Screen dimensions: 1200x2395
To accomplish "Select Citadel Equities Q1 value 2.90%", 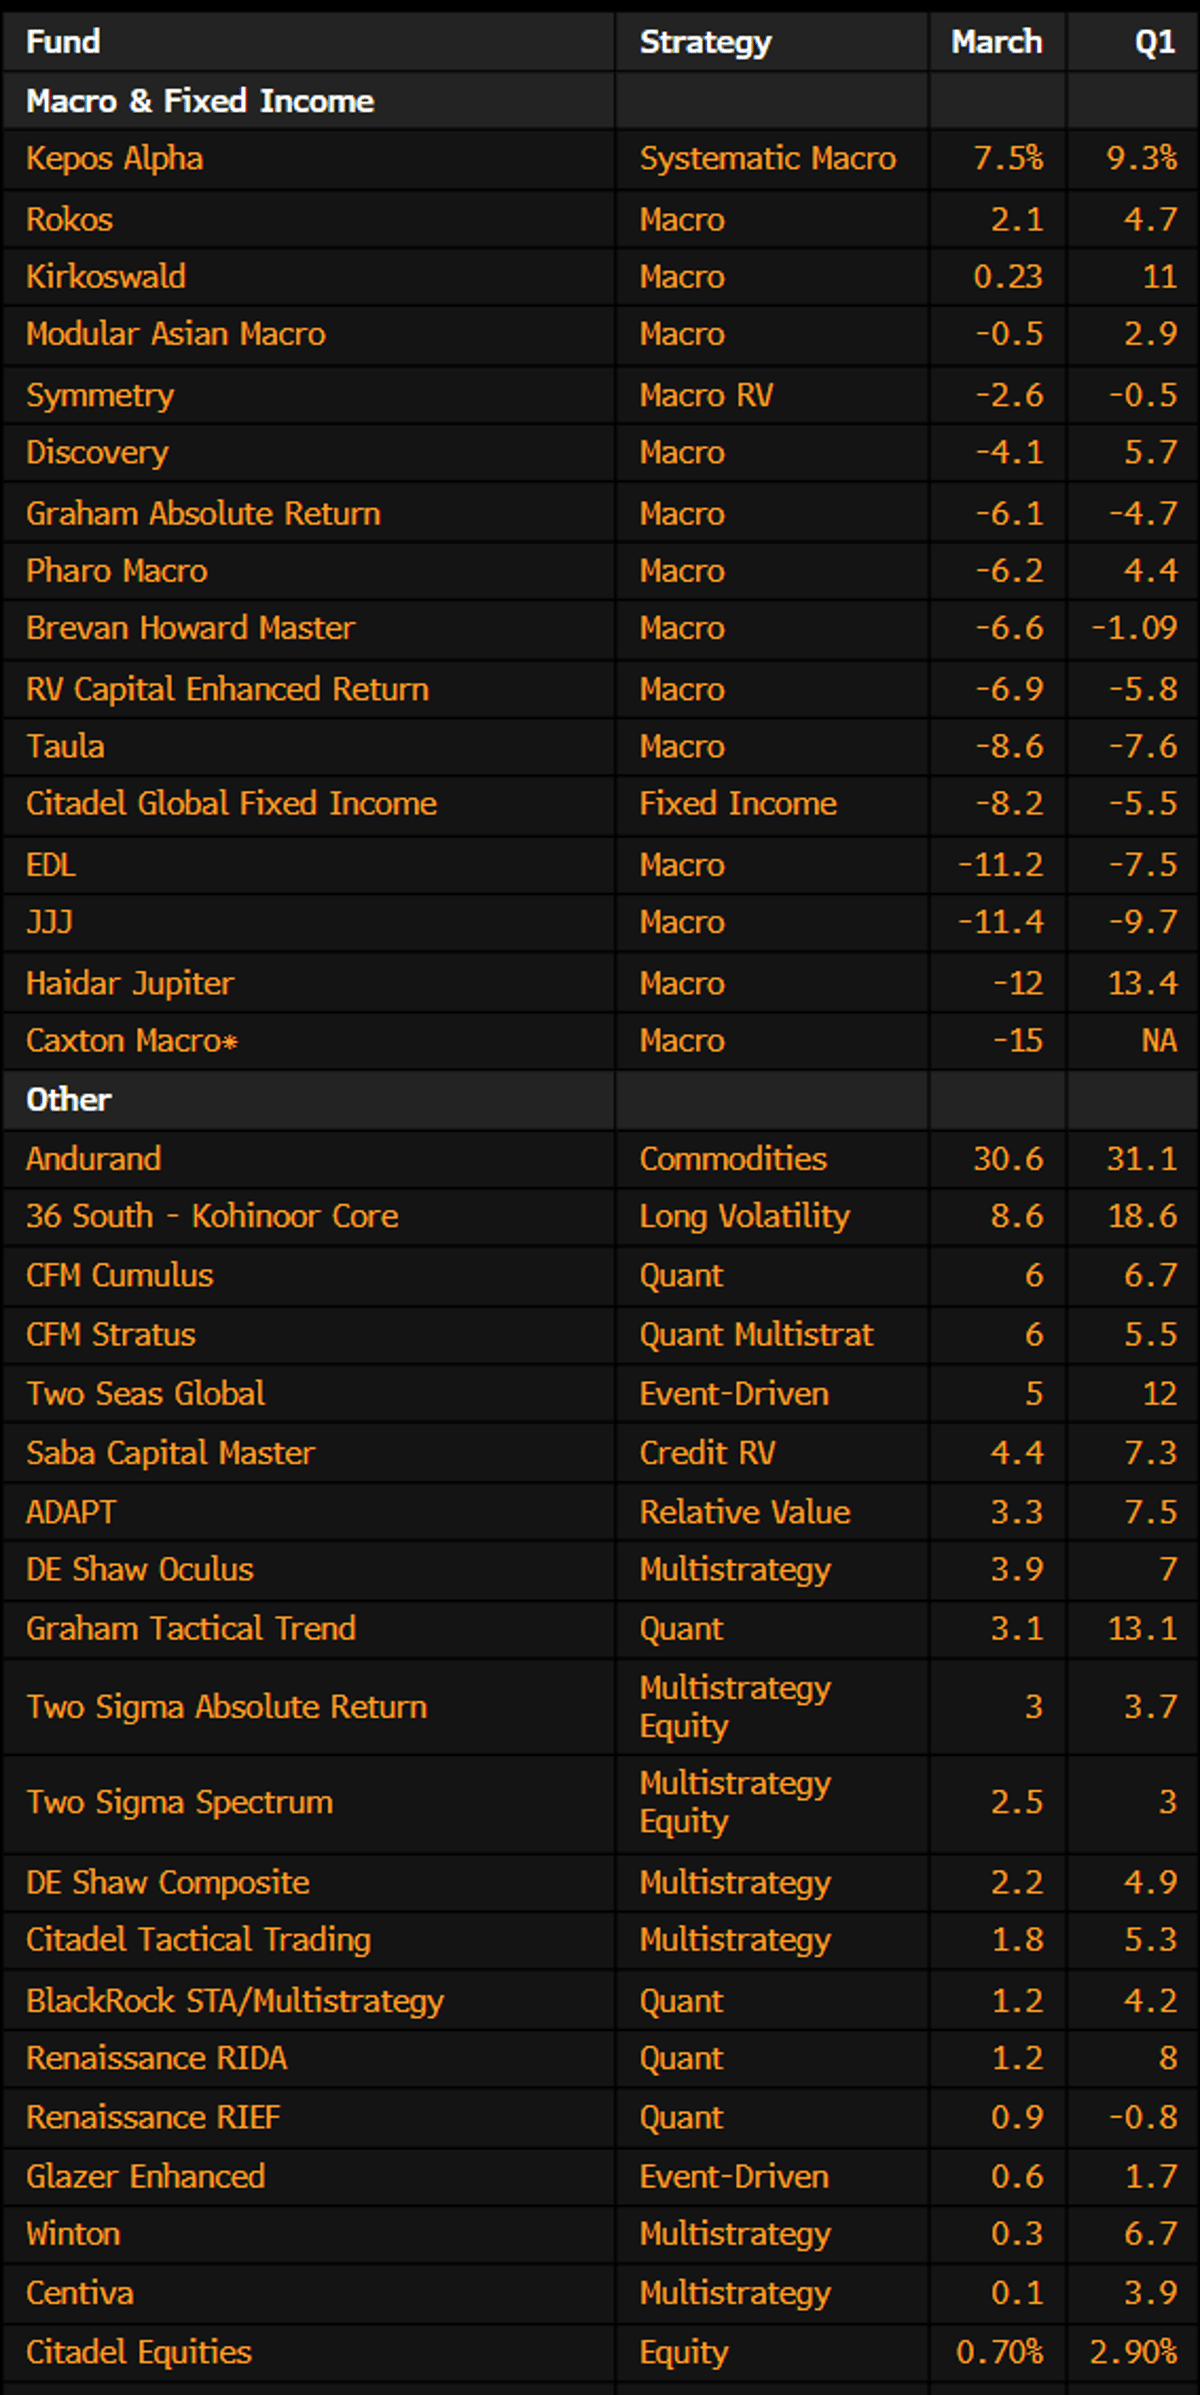I will [x=1133, y=2352].
